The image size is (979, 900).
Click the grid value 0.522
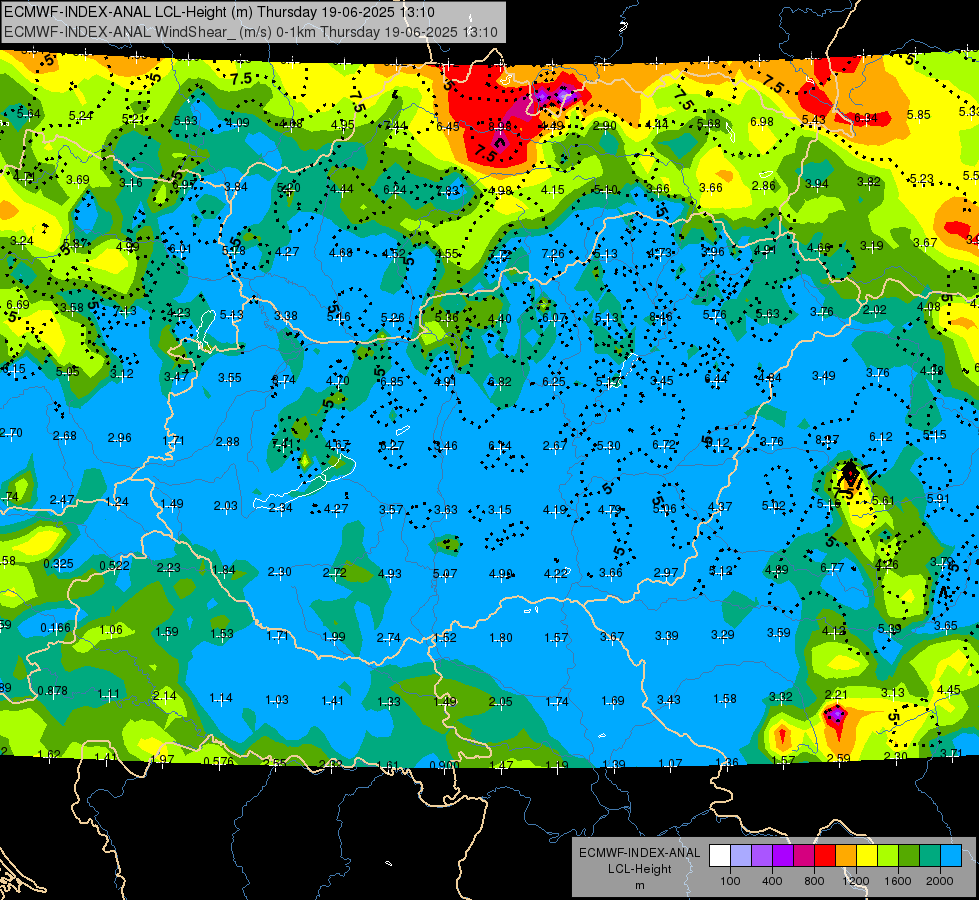[x=114, y=566]
